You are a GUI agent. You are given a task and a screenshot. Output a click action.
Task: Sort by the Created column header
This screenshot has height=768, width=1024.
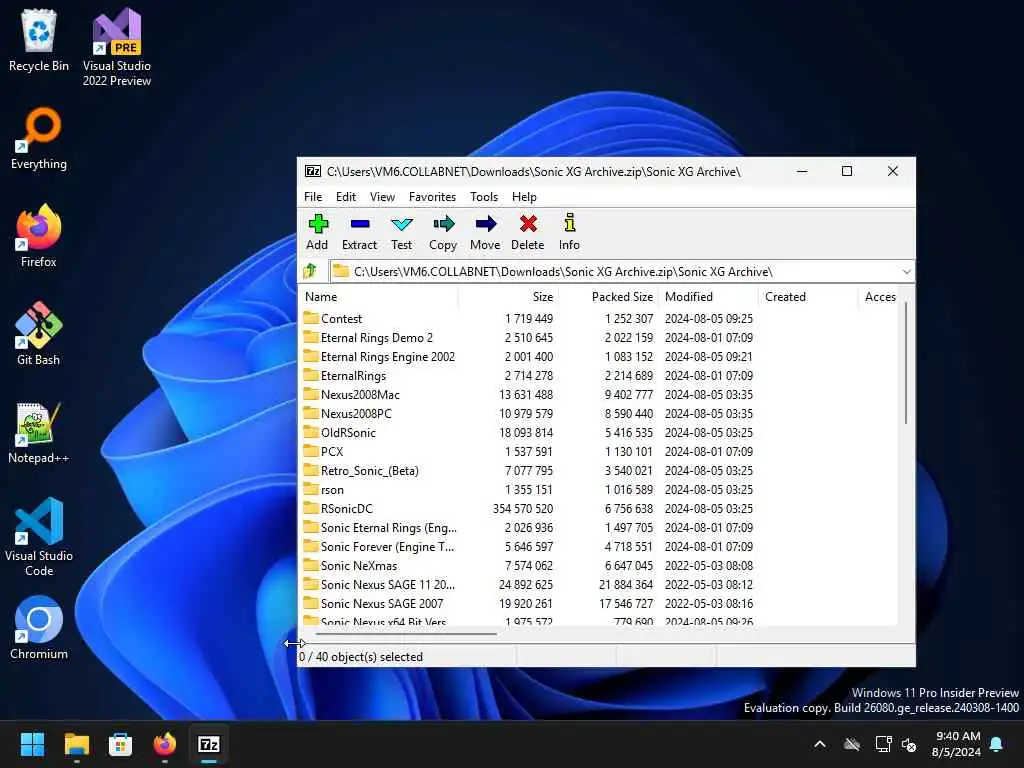coord(808,296)
